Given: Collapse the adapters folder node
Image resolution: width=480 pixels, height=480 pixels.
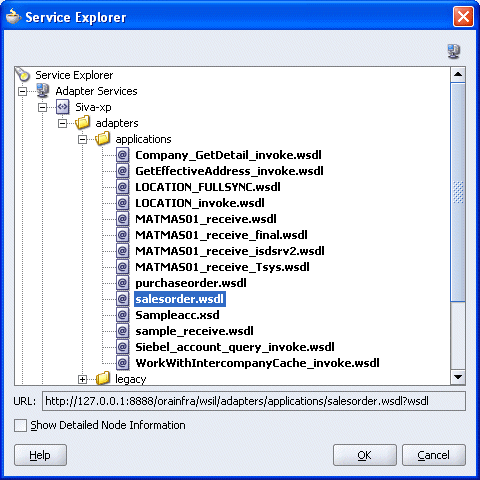Looking at the screenshot, I should coord(62,123).
